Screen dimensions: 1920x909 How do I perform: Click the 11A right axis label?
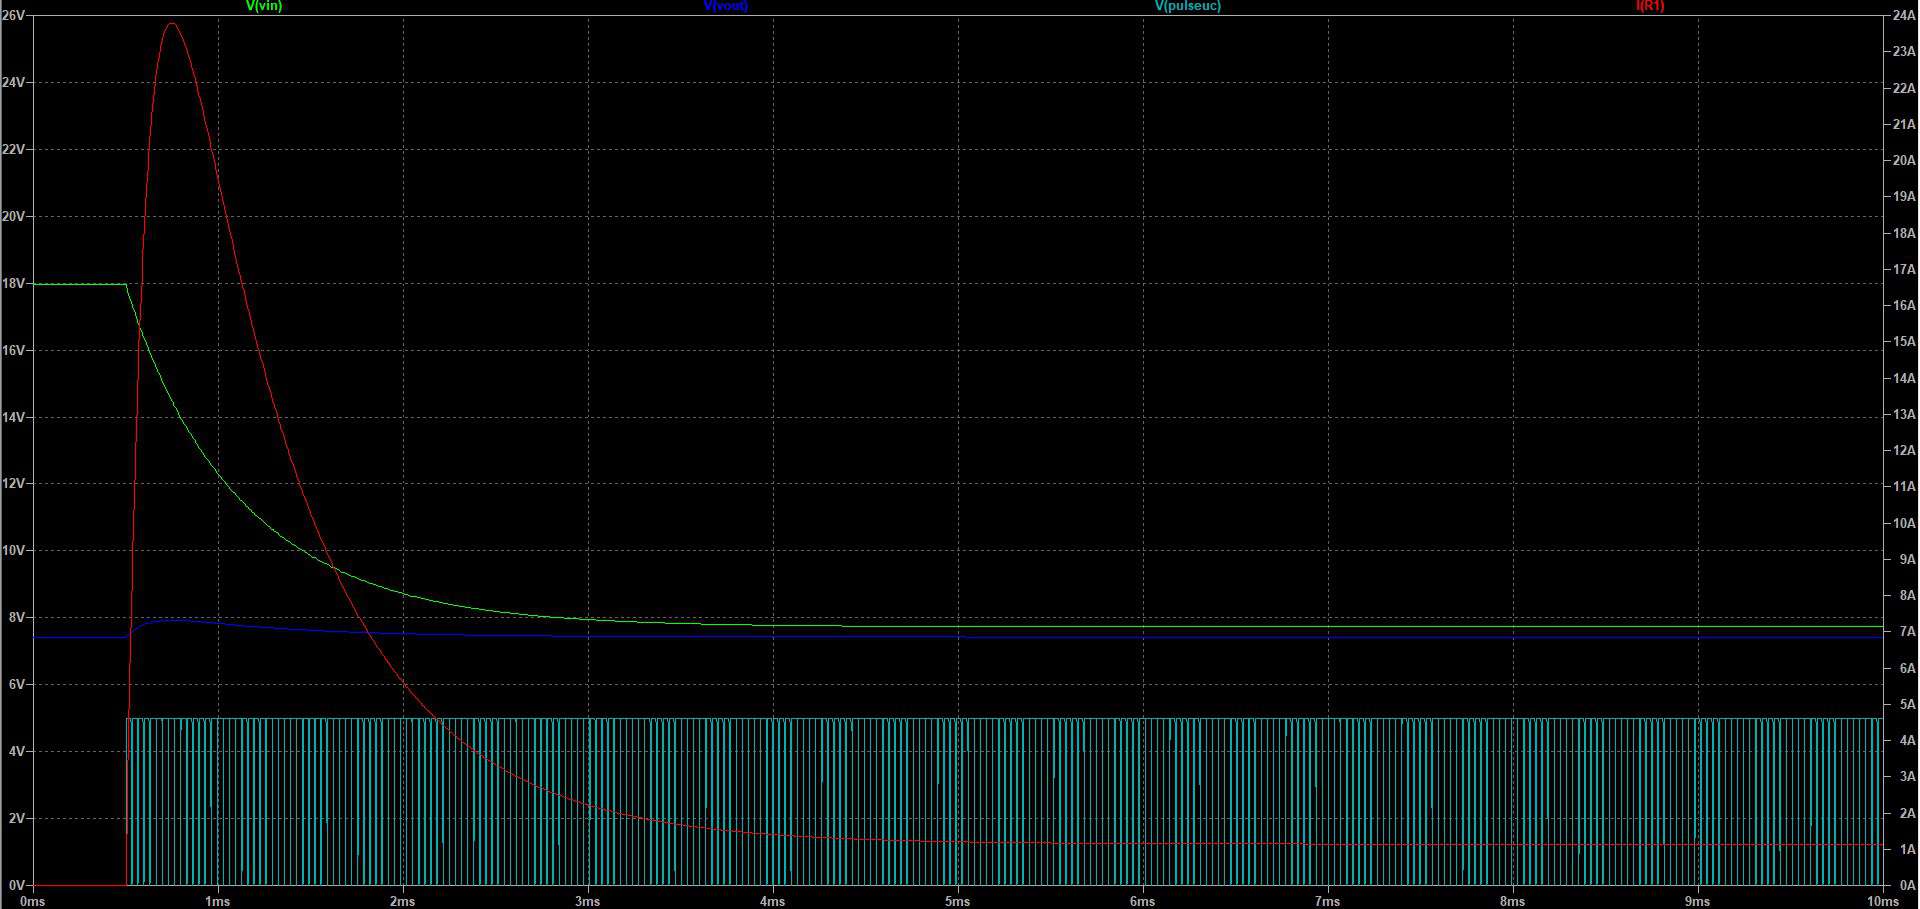click(1904, 486)
